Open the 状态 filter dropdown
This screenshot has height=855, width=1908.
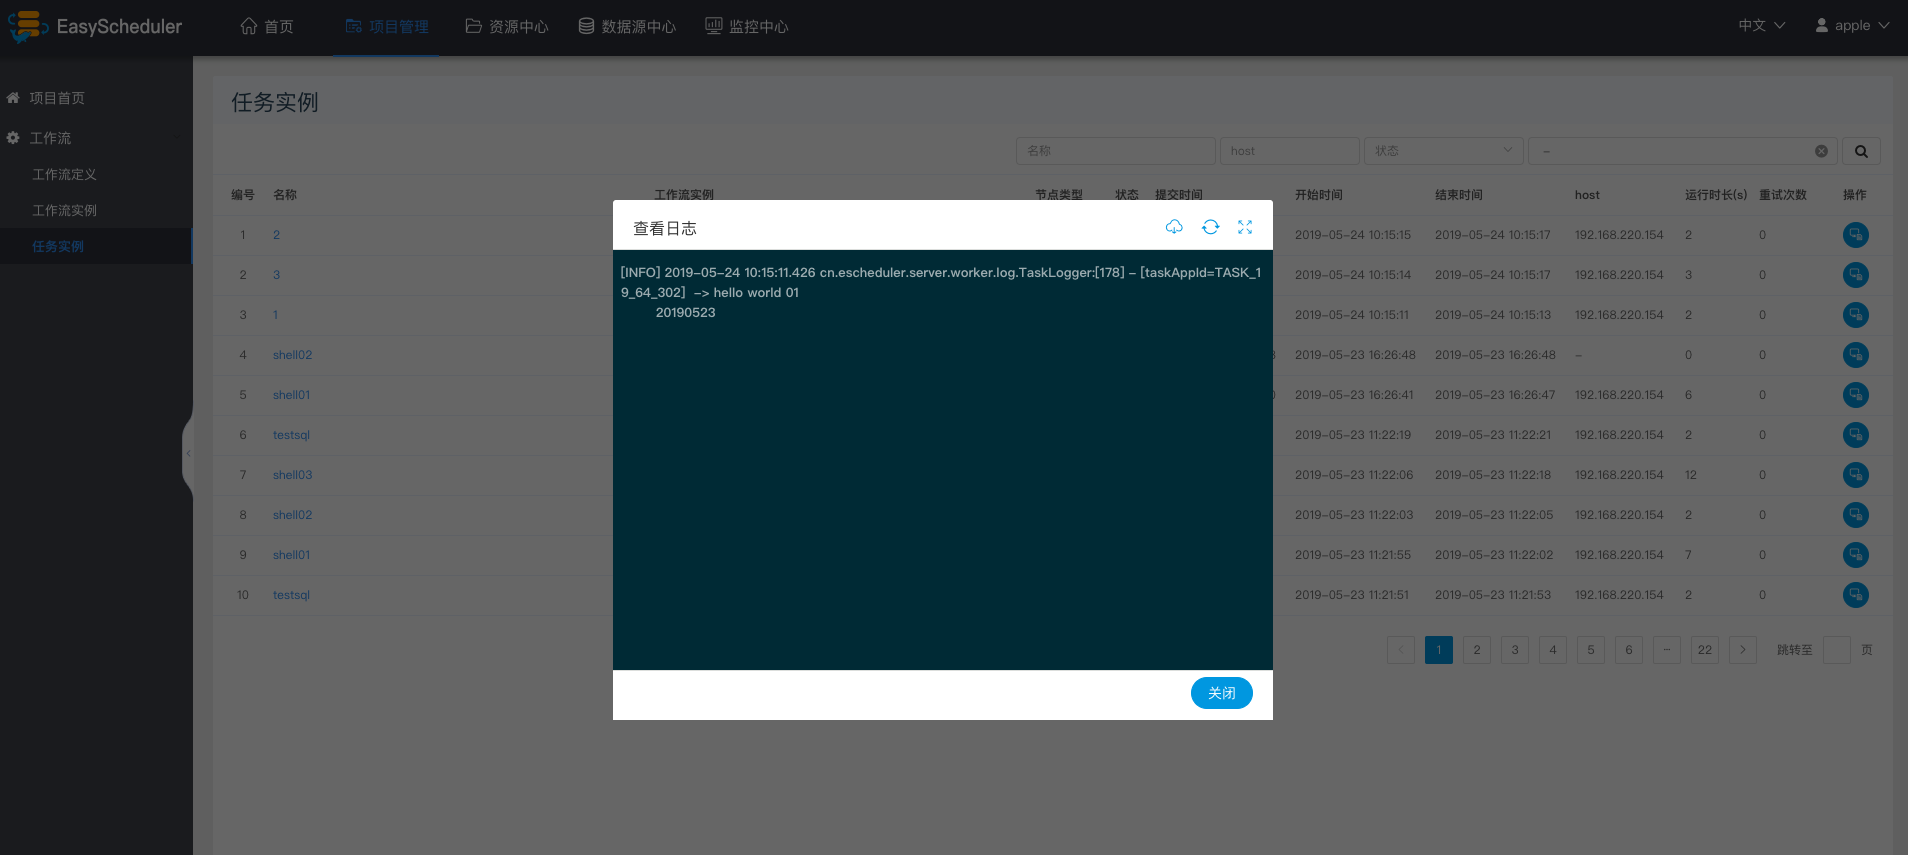coord(1443,151)
